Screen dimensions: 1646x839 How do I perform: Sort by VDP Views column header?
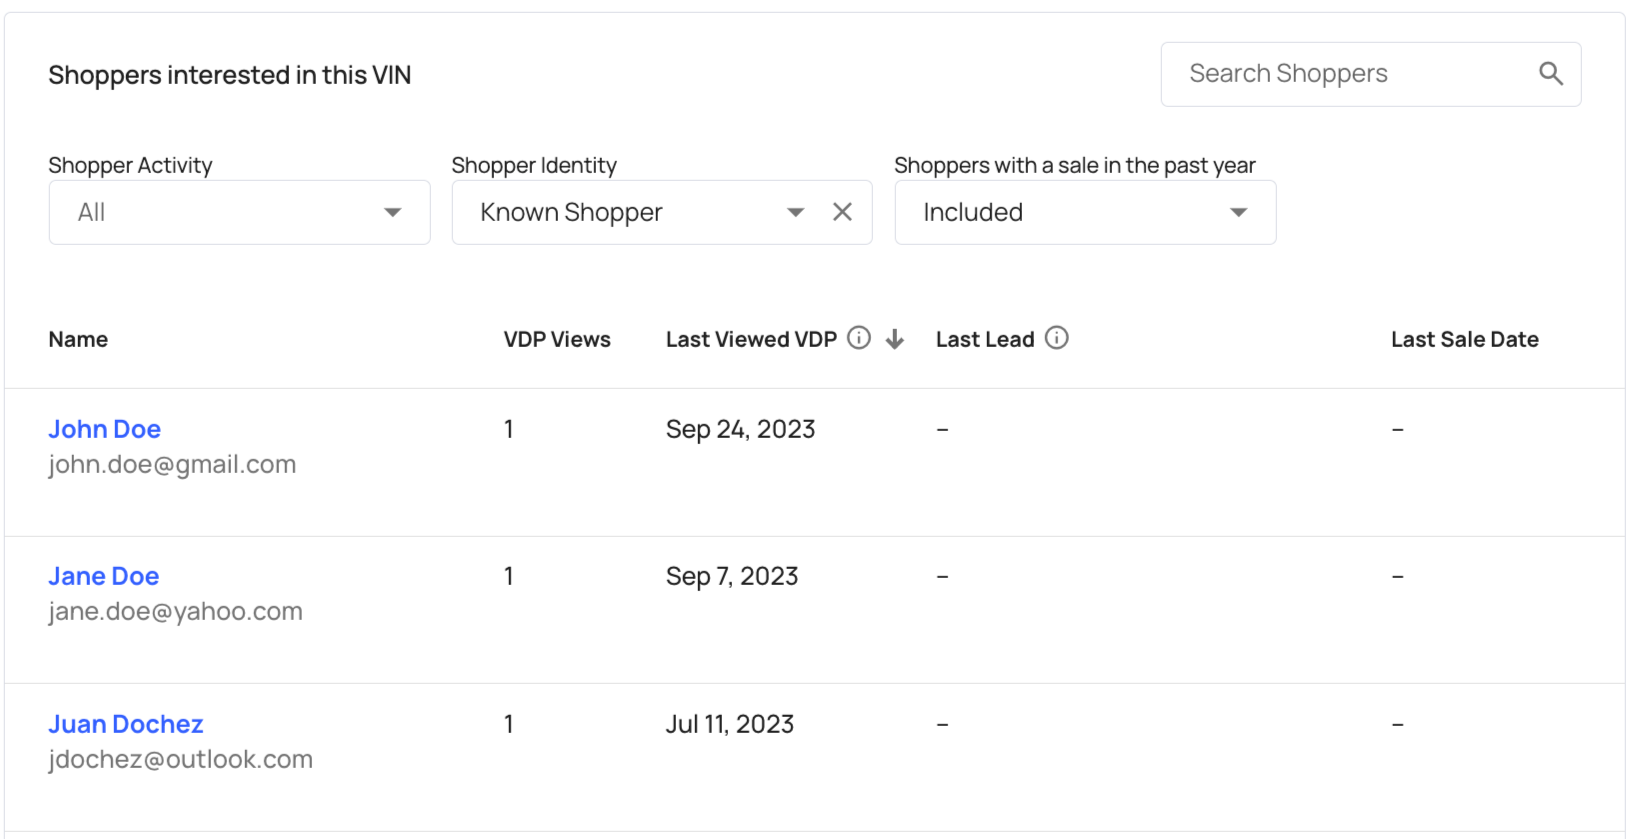tap(557, 340)
